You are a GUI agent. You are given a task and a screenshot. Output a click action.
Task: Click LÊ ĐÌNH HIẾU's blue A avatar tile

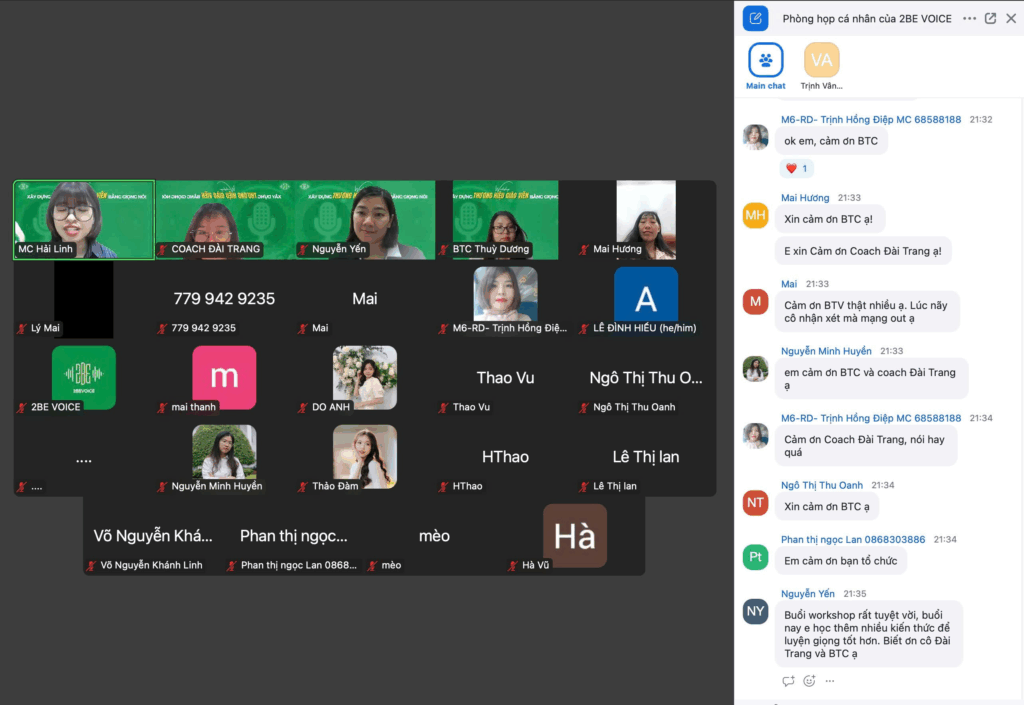point(646,298)
